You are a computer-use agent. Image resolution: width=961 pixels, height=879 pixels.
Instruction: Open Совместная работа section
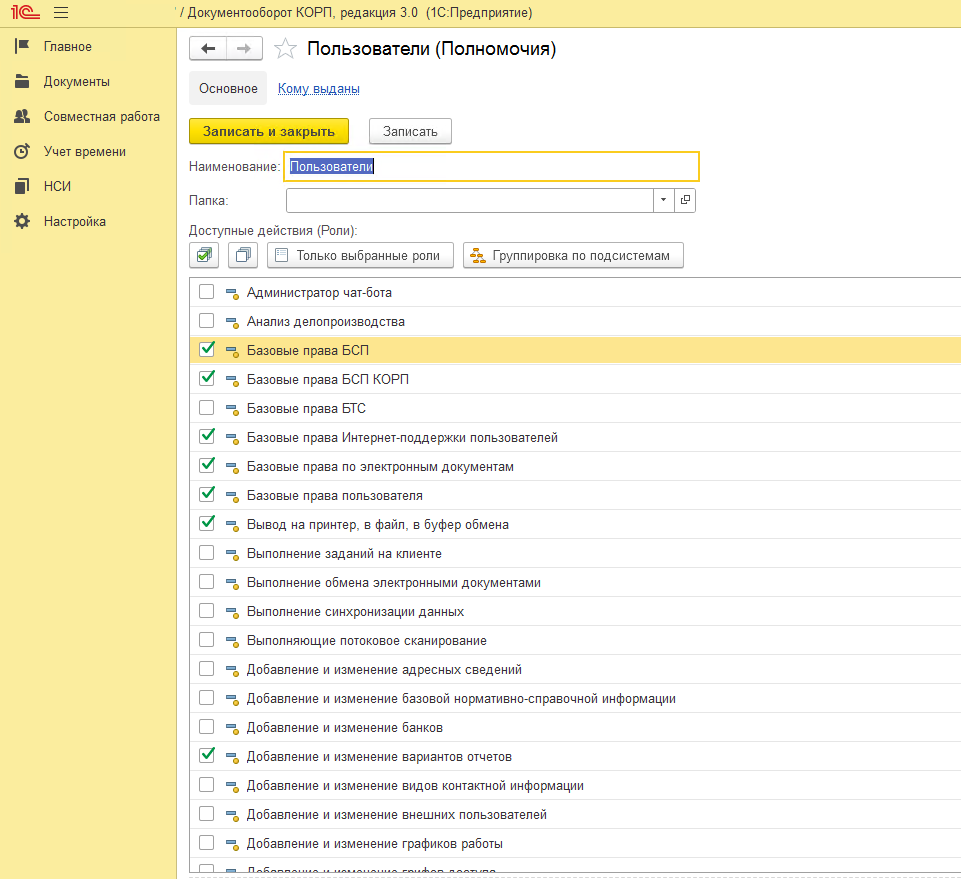click(x=102, y=116)
